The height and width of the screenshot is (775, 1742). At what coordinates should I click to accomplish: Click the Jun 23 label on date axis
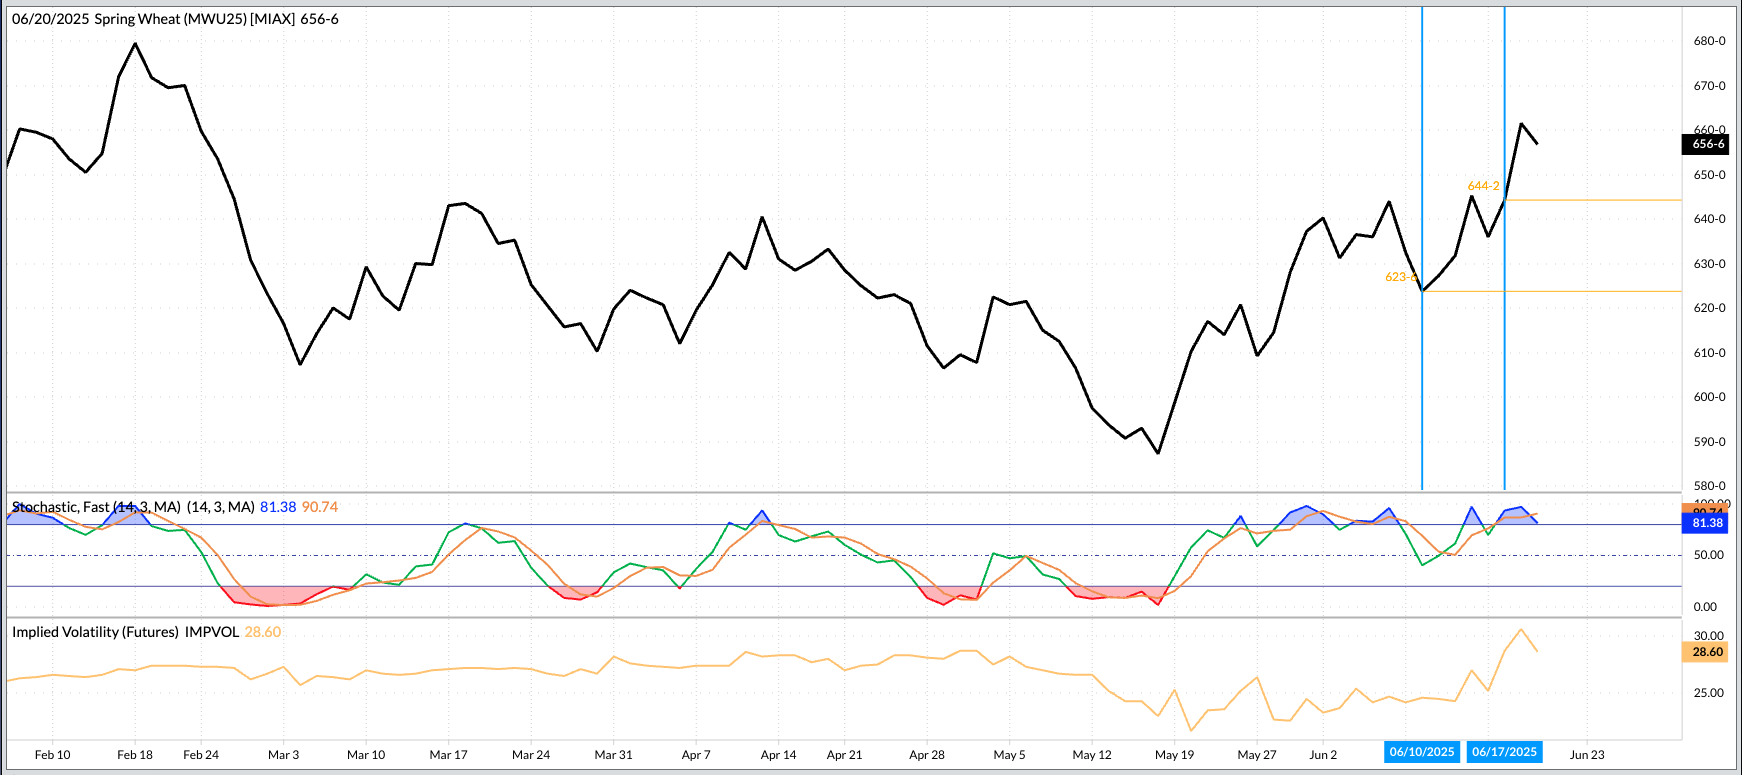(x=1587, y=755)
